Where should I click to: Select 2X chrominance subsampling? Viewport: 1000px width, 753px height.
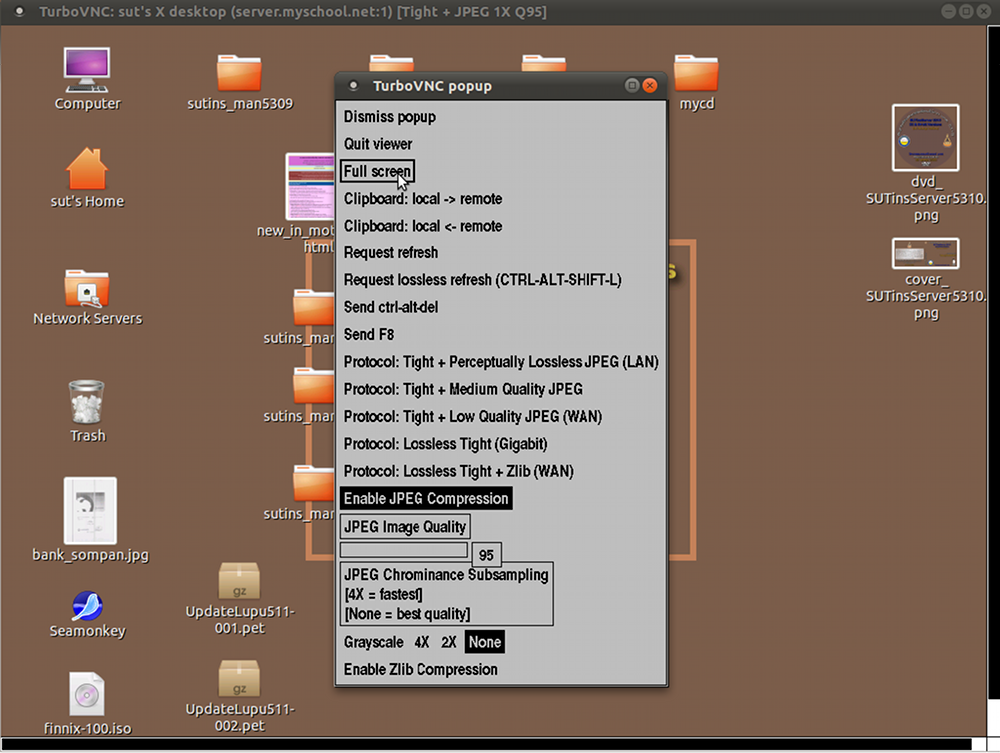click(448, 642)
